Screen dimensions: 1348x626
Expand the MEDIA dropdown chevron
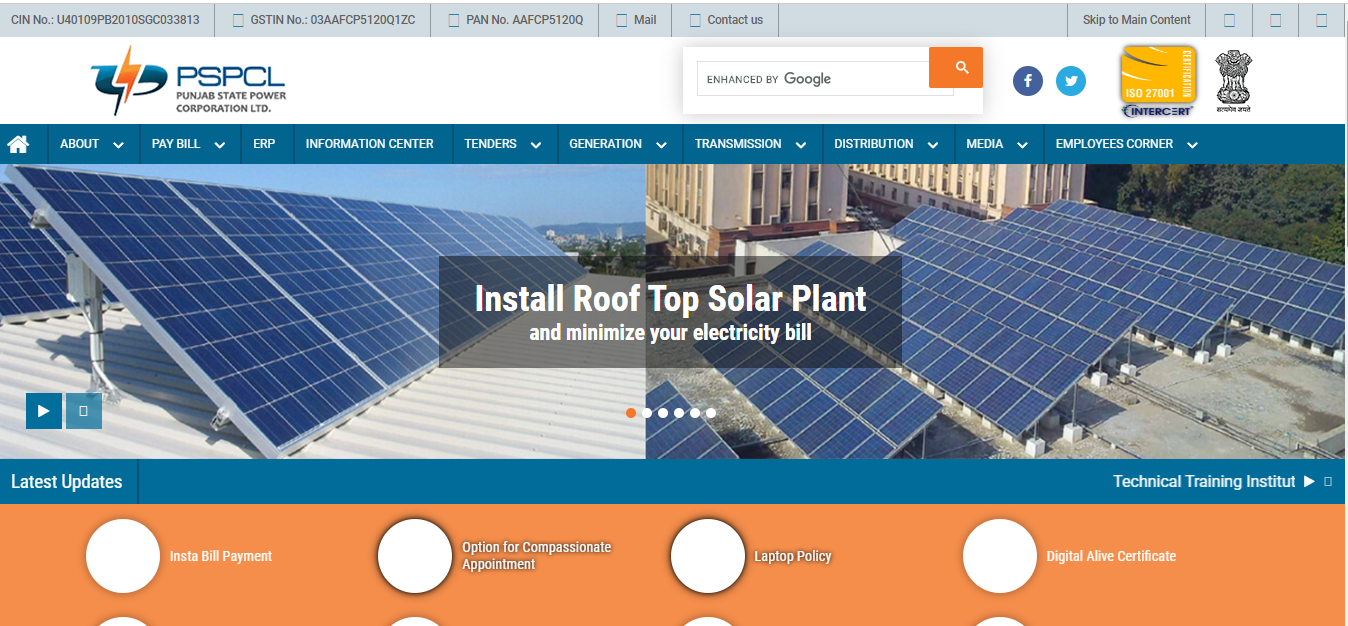pyautogui.click(x=1022, y=145)
